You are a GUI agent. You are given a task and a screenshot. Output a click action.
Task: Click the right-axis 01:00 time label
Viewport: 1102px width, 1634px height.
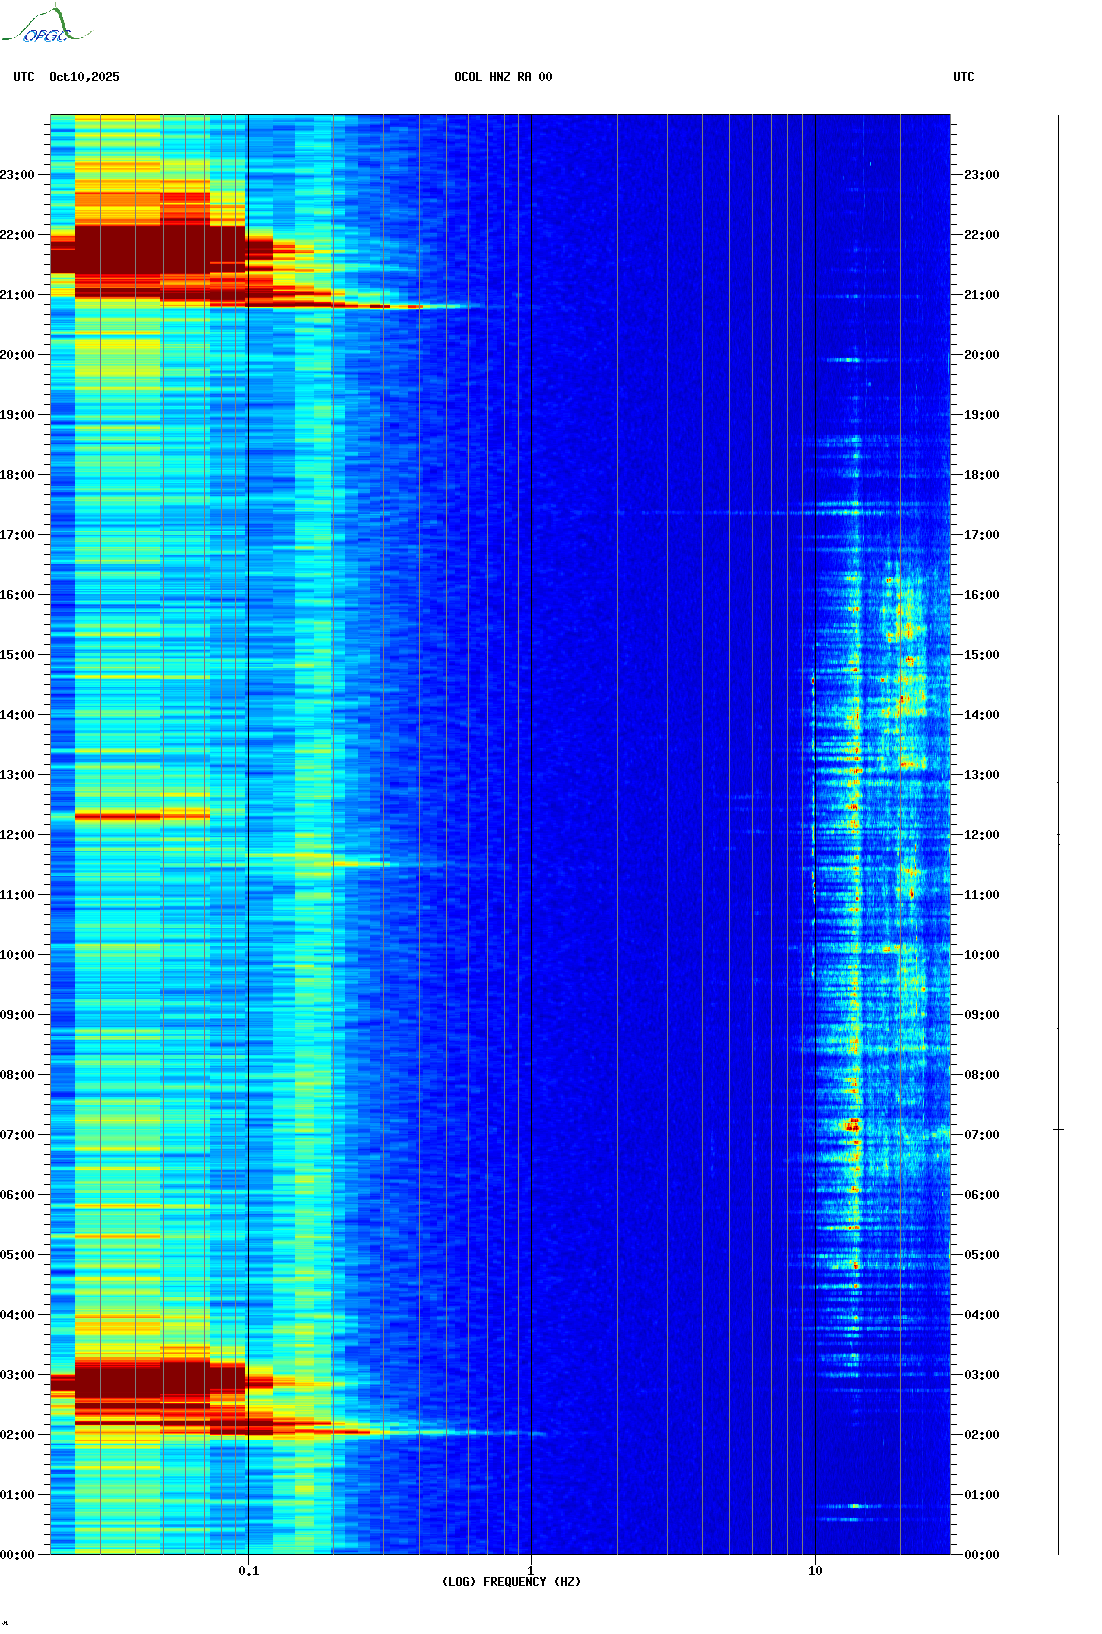click(982, 1495)
